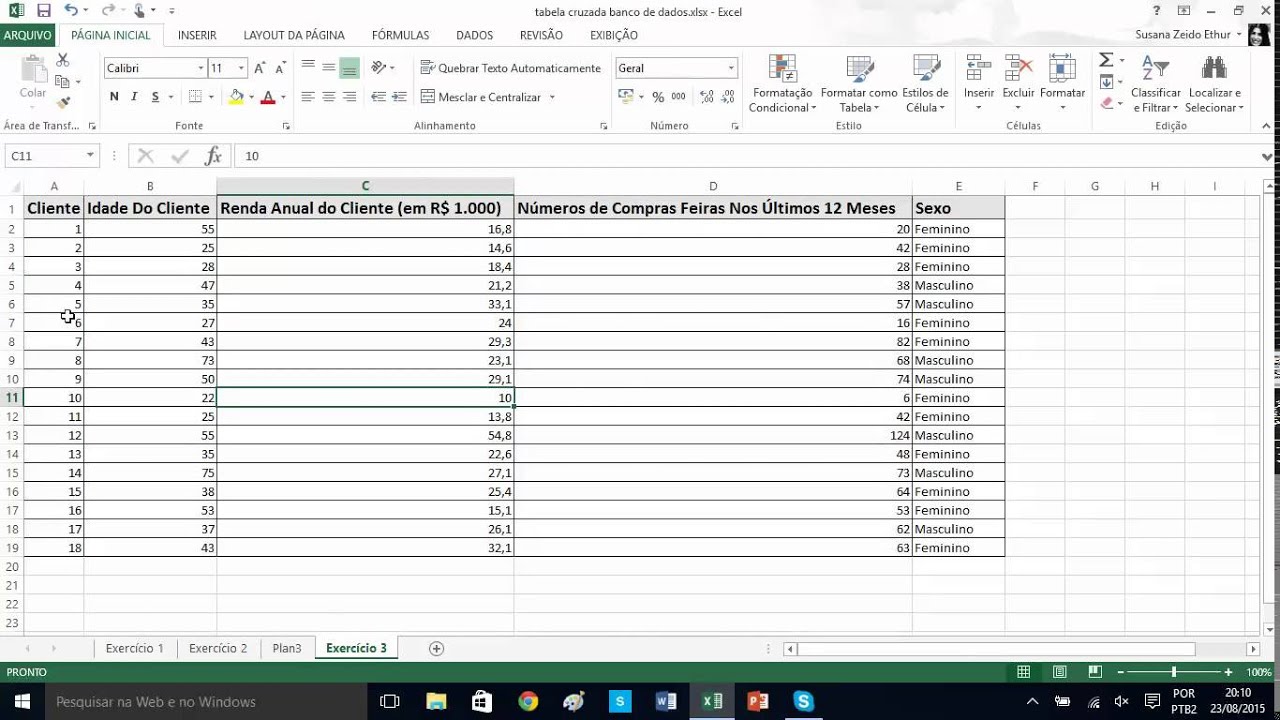Click the Windows Start button
The height and width of the screenshot is (720, 1280).
pyautogui.click(x=22, y=701)
